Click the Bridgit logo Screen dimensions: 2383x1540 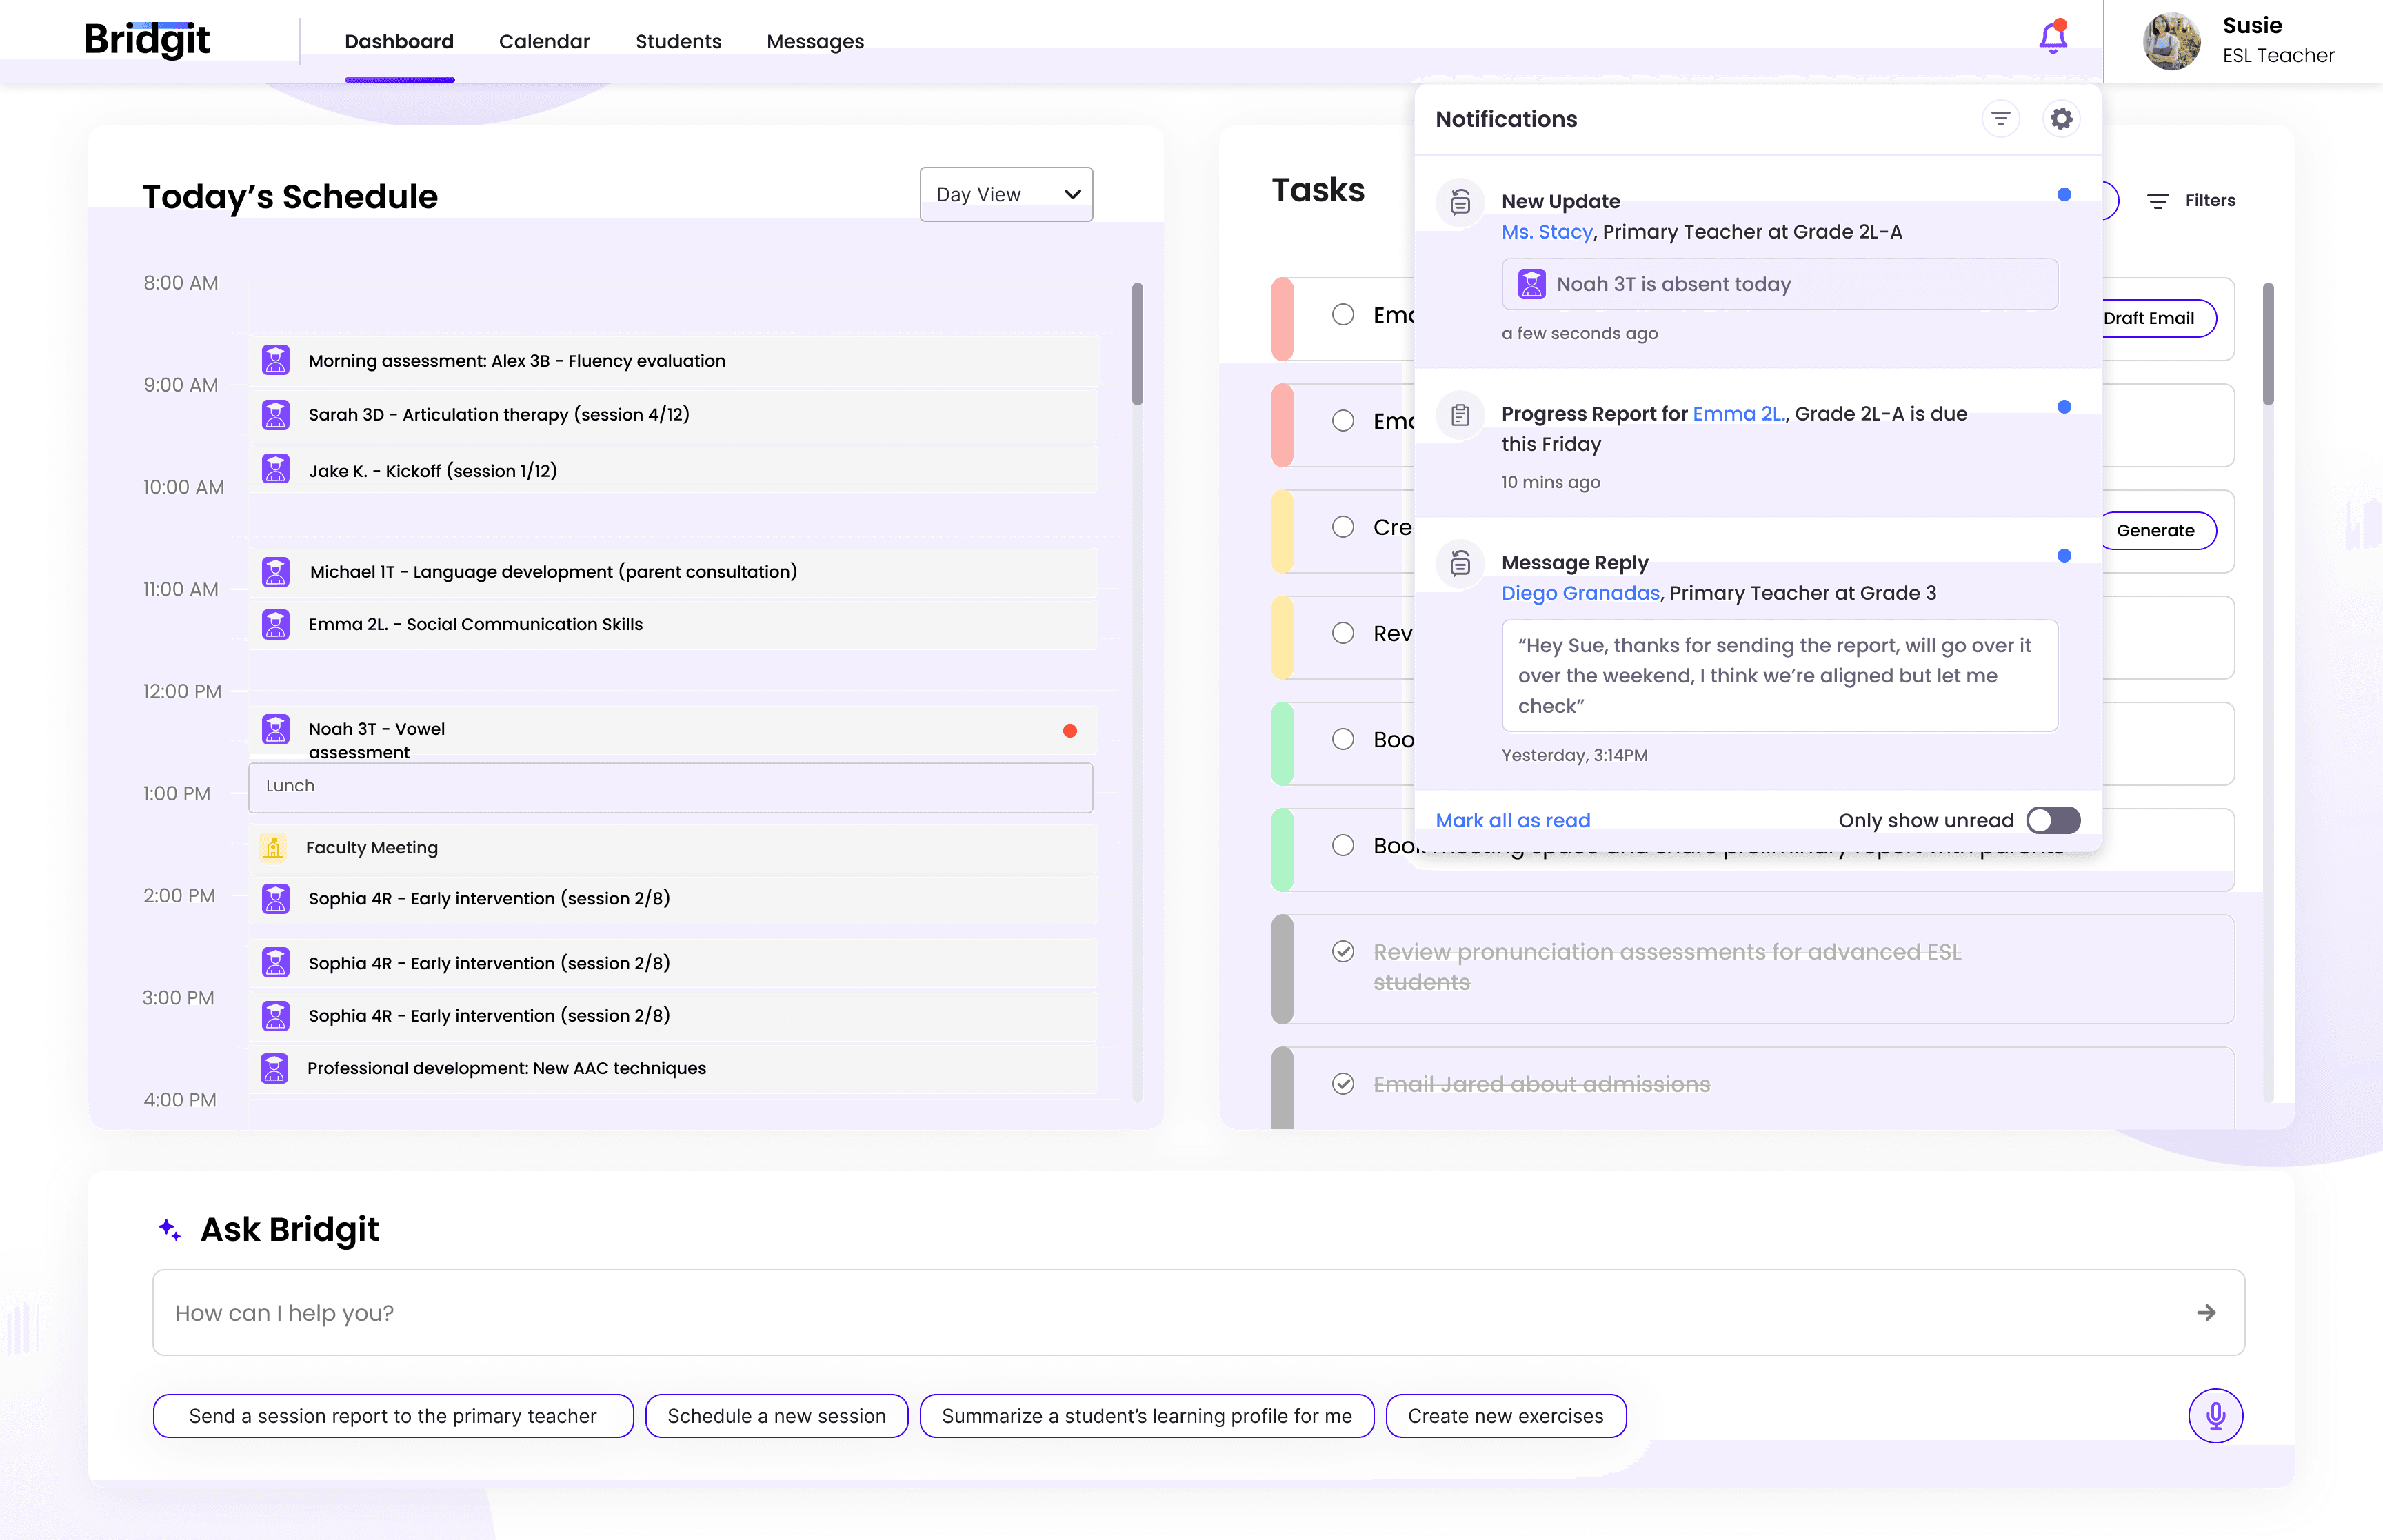(146, 40)
